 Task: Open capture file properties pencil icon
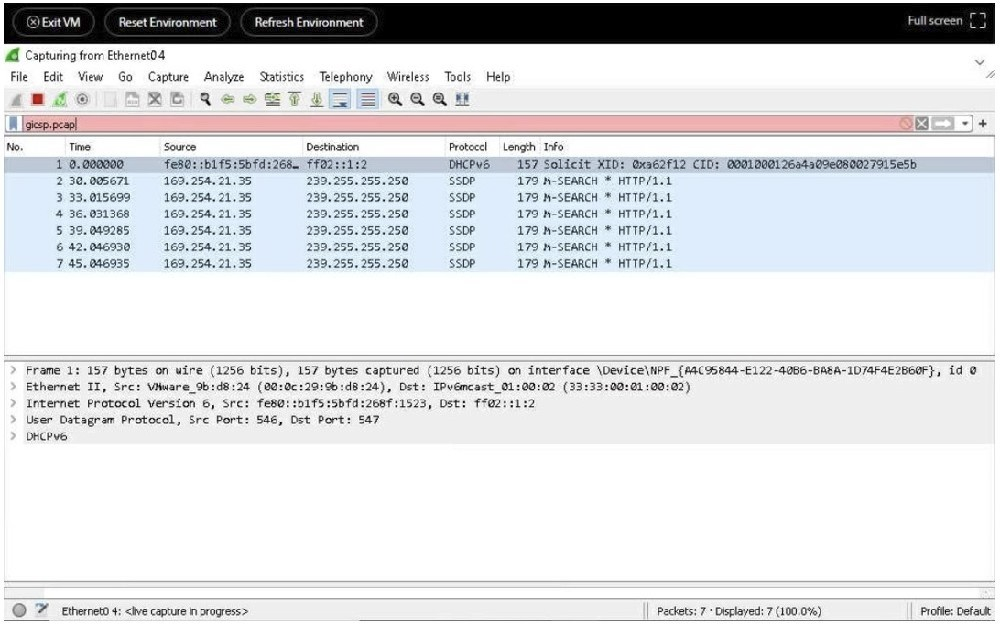[x=42, y=610]
